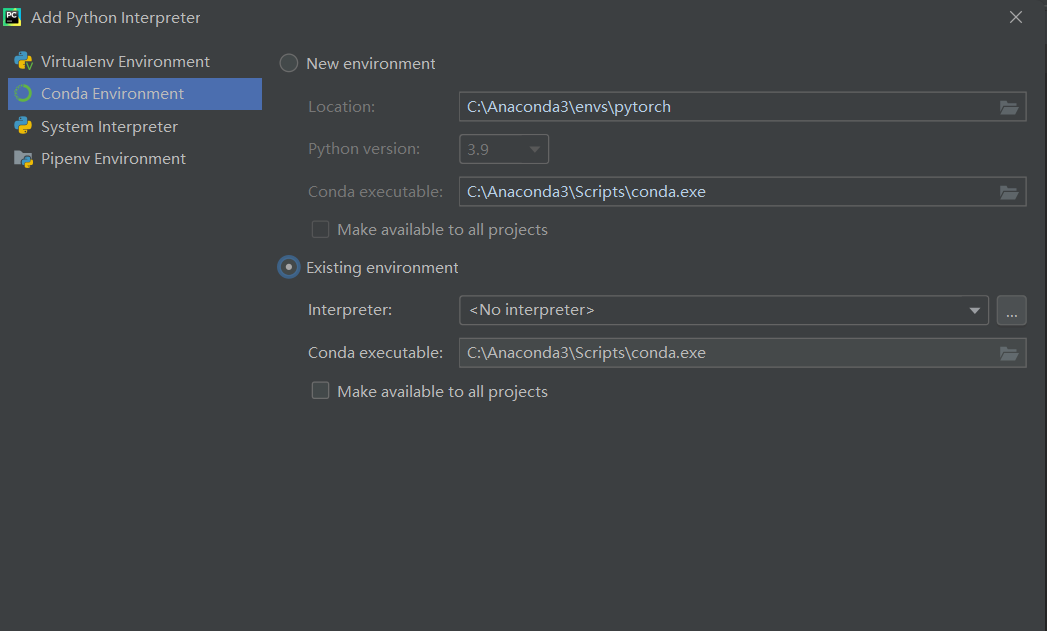Browse for the new environment Conda executable
This screenshot has height=631, width=1047.
coord(1009,191)
